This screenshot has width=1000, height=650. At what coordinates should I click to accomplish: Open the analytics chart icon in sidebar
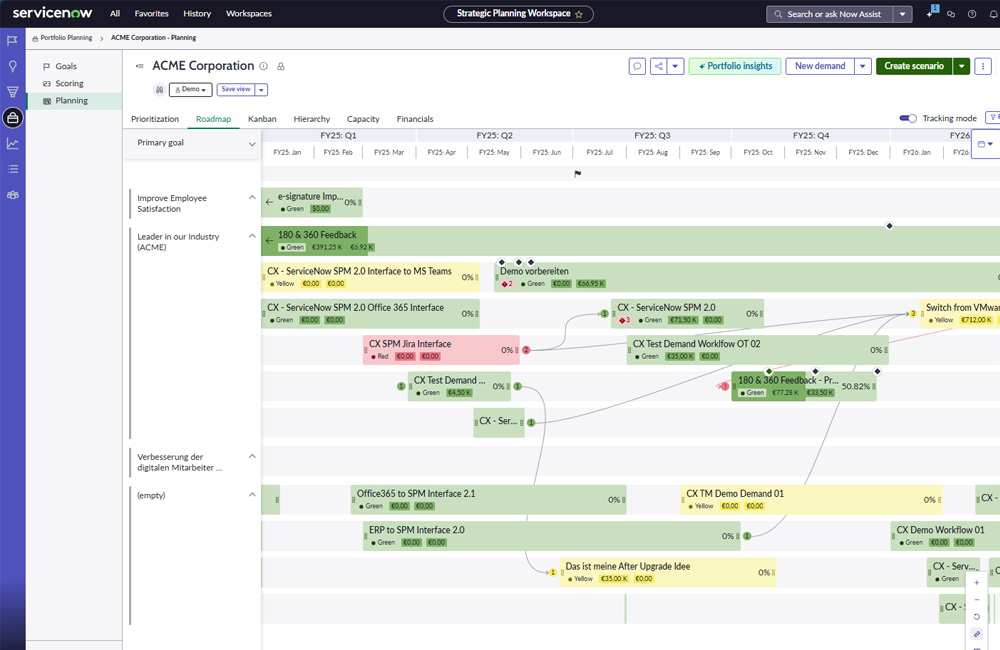coord(12,144)
